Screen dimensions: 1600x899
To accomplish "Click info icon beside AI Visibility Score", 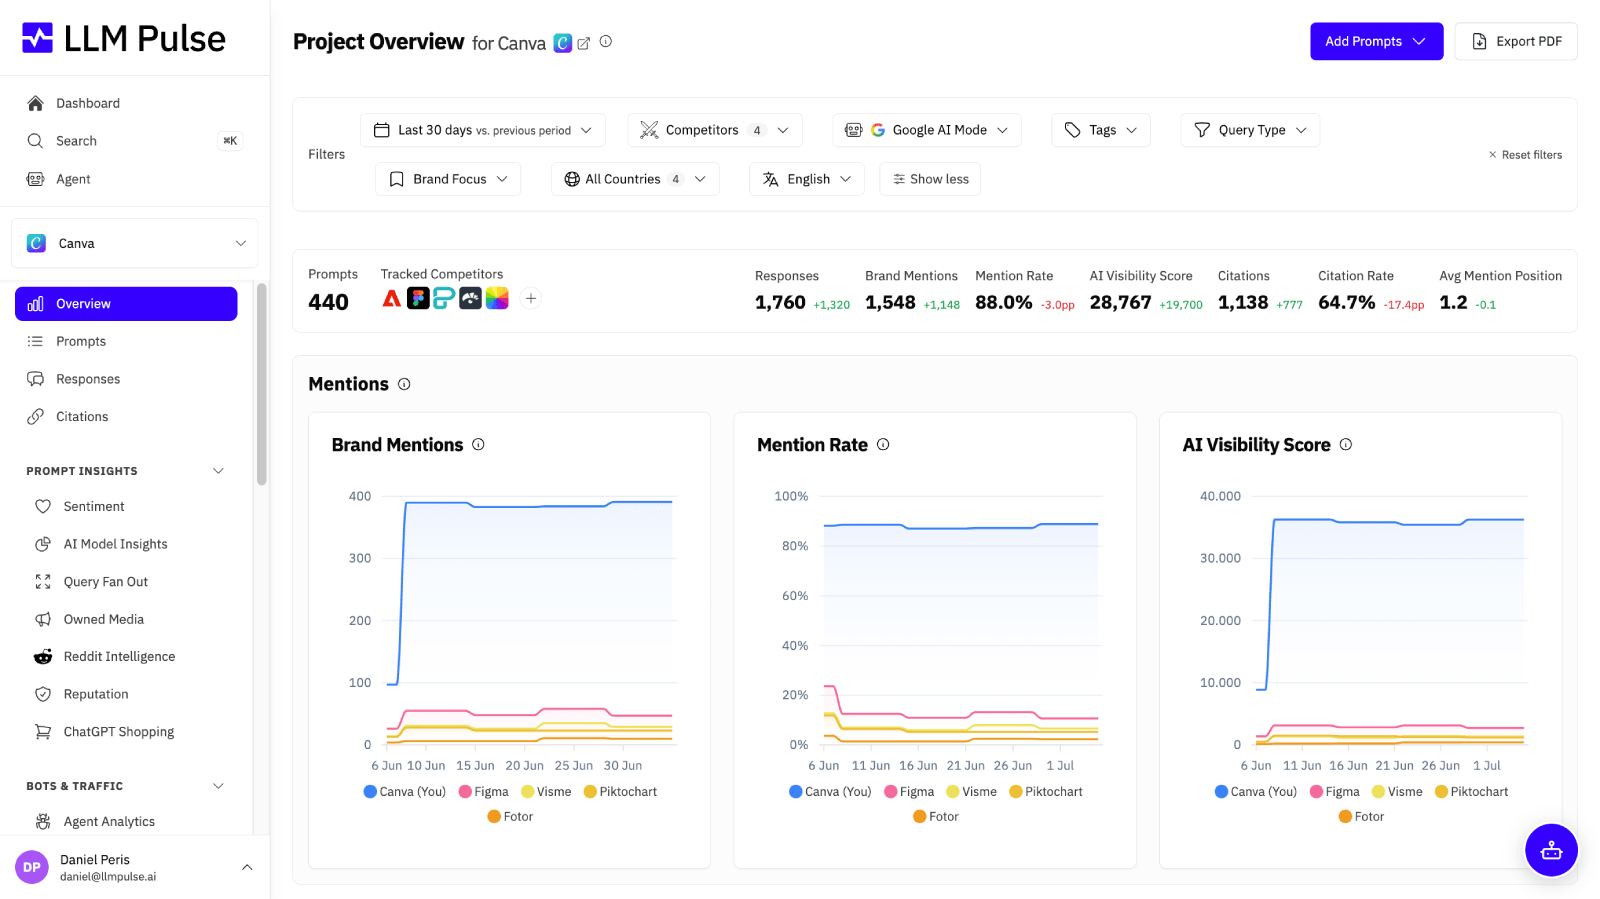I will [x=1346, y=445].
